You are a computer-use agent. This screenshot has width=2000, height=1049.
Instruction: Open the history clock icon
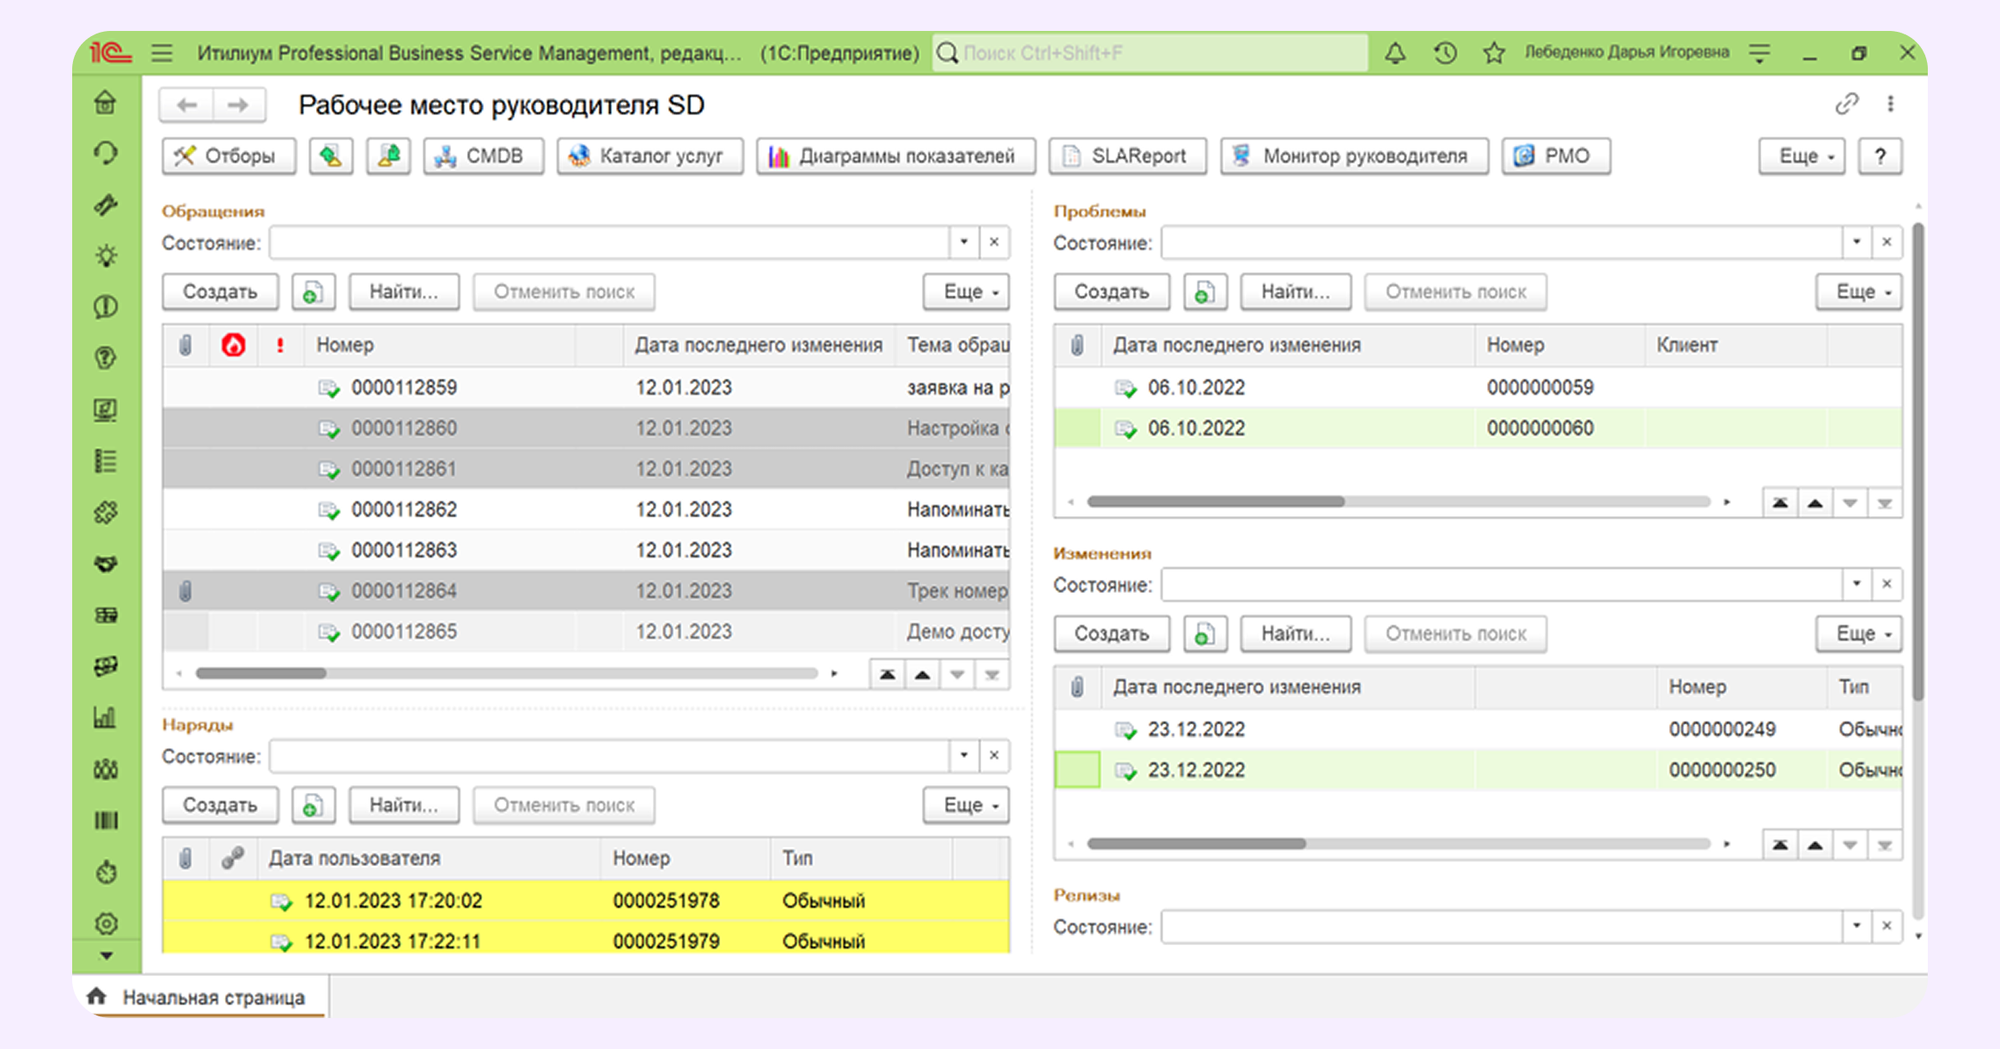pos(1445,53)
